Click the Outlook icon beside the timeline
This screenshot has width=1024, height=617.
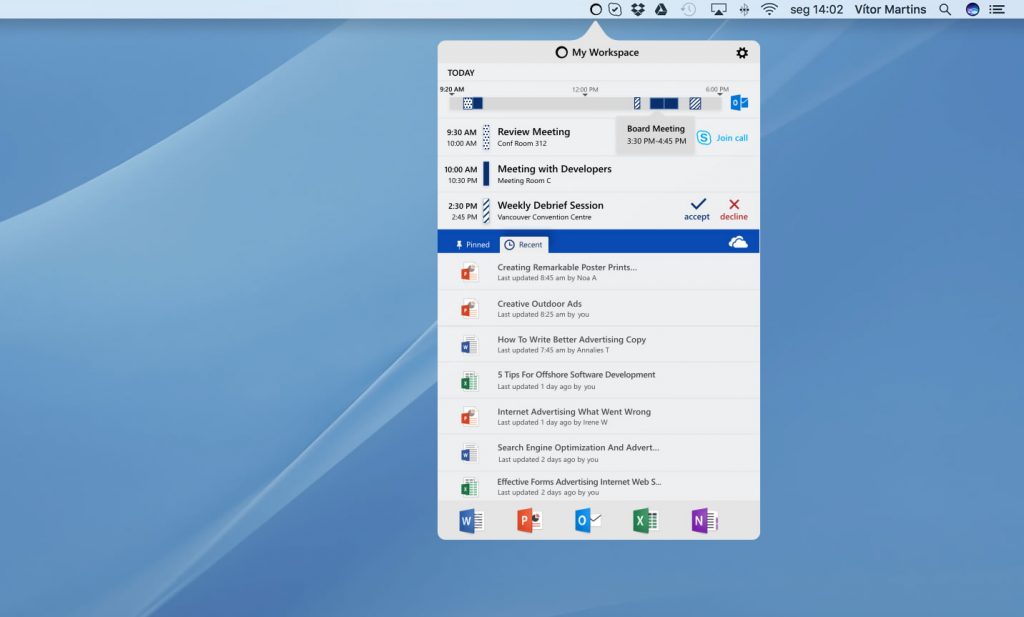[x=739, y=103]
